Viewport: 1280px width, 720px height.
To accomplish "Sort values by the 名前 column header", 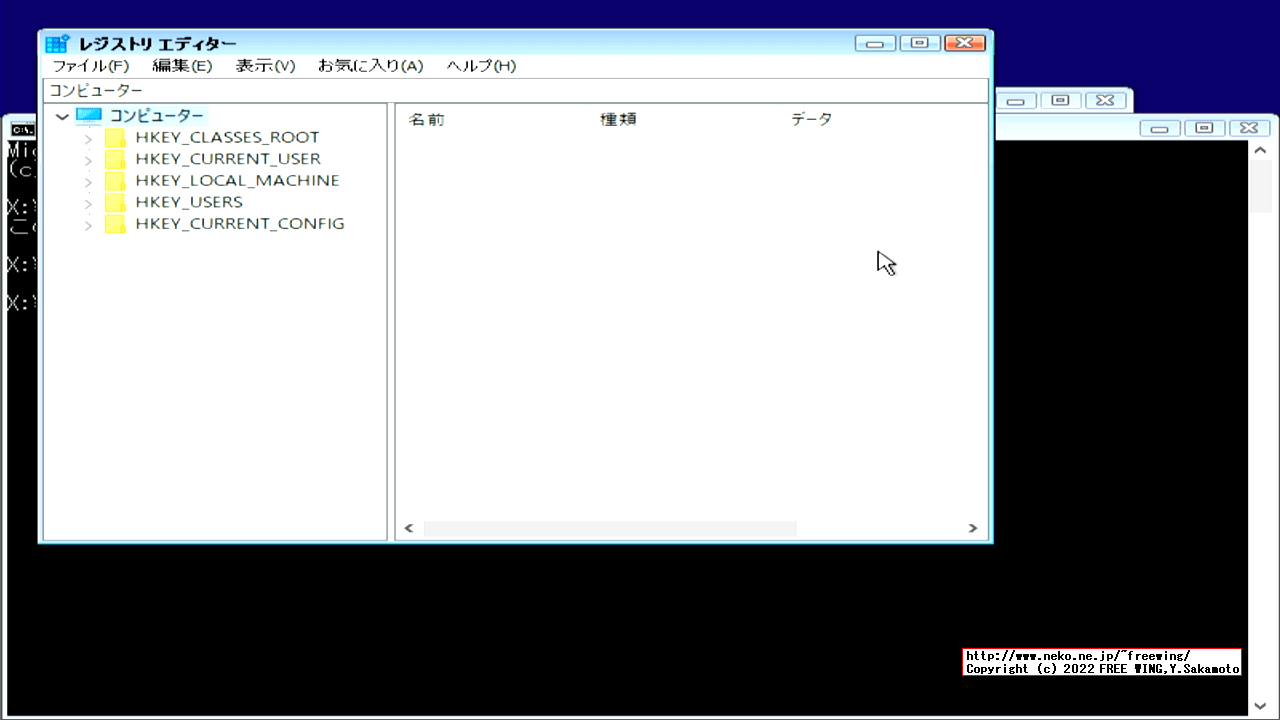I will tap(427, 119).
